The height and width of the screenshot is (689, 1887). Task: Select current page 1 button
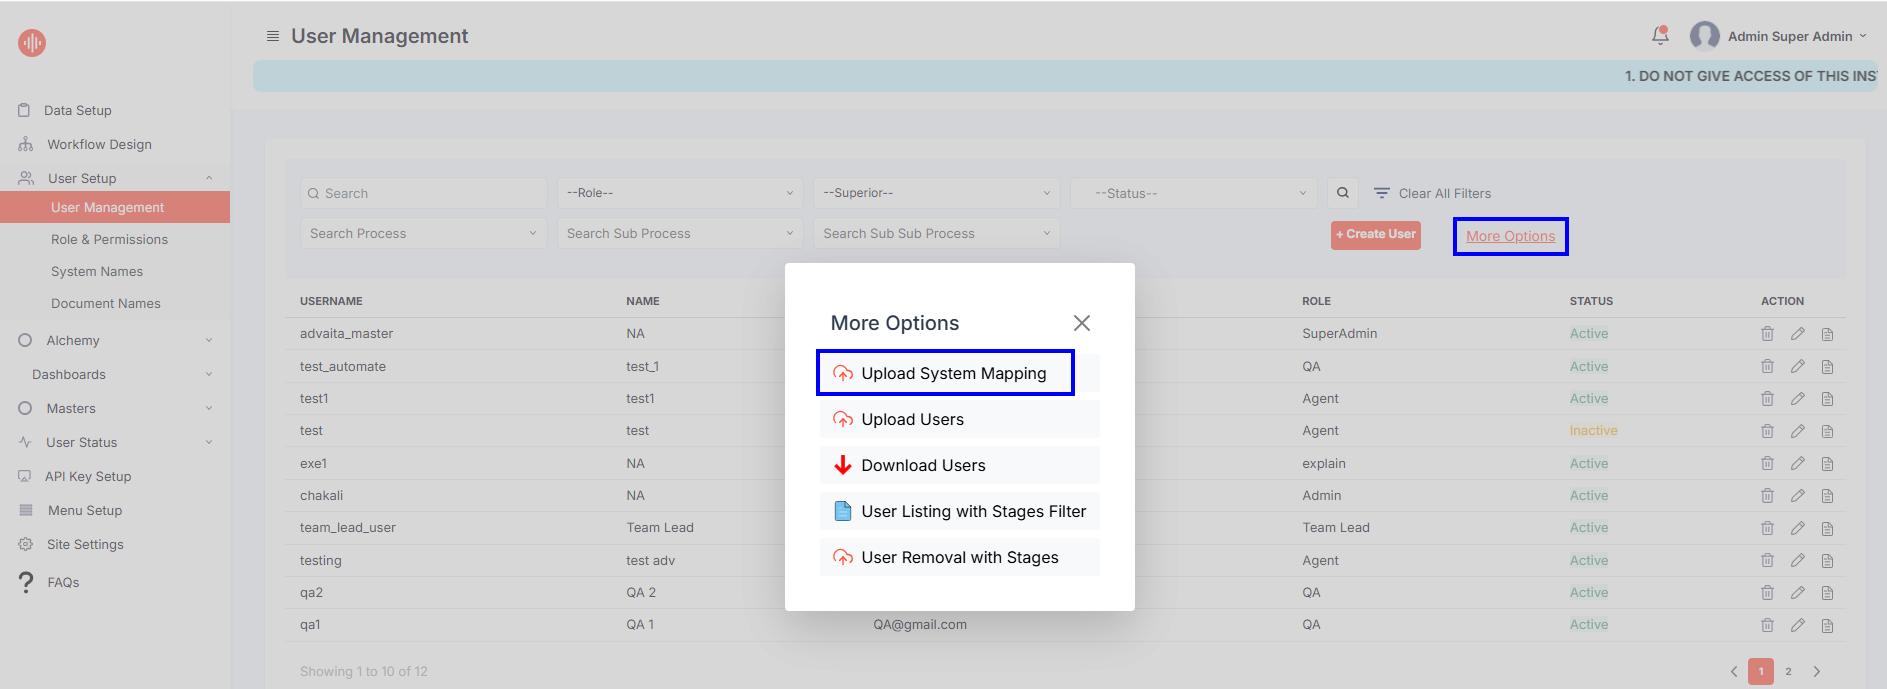1761,671
